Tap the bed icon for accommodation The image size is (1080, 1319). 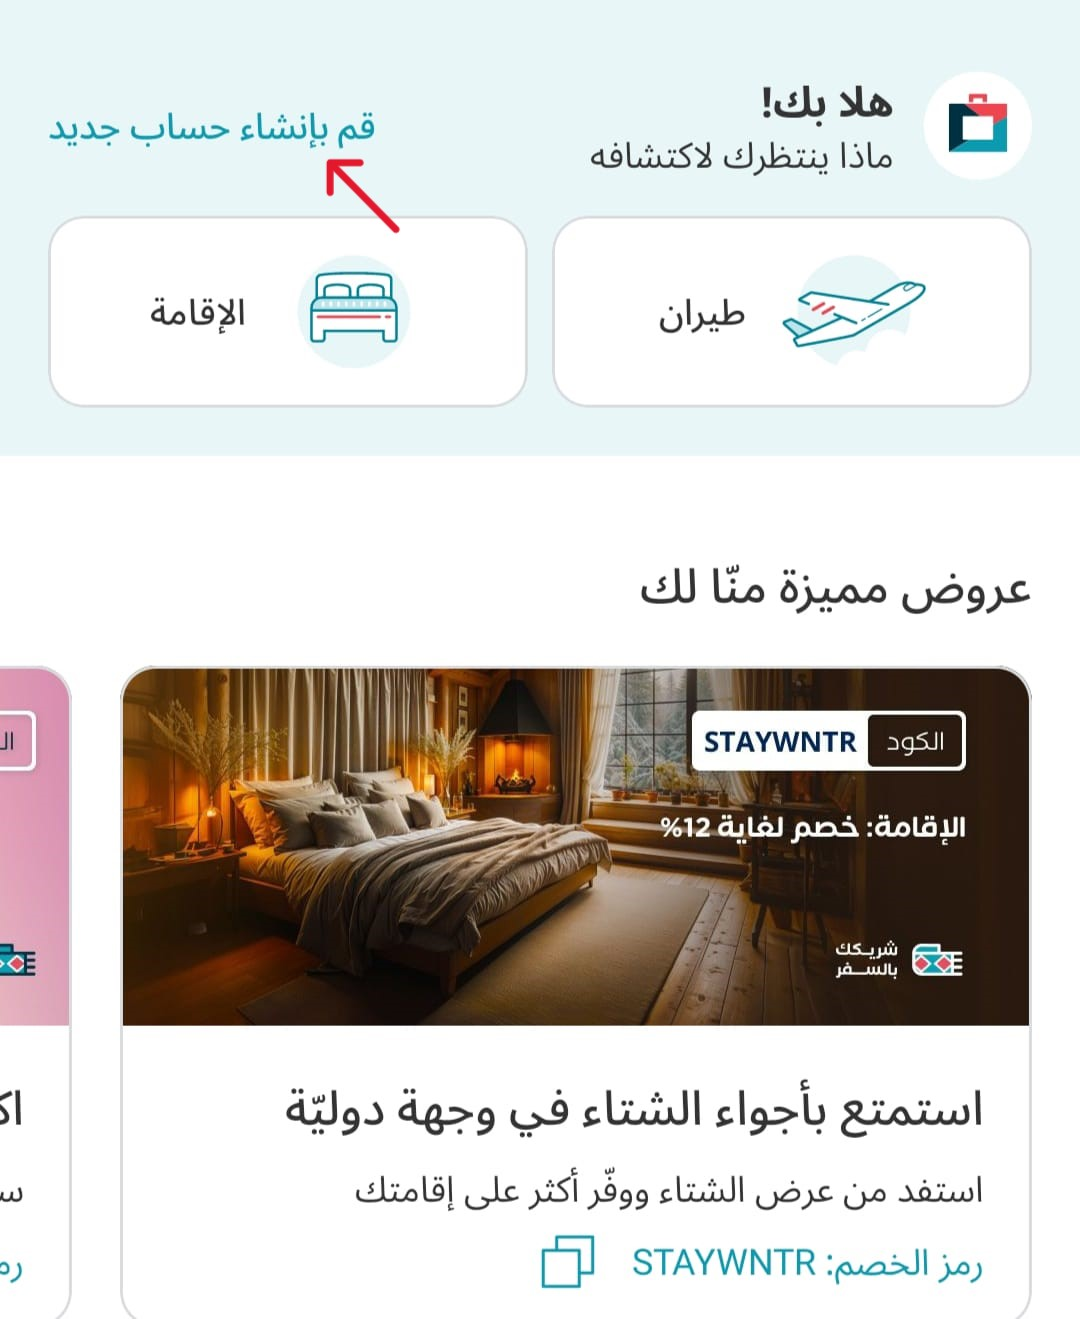[x=354, y=311]
